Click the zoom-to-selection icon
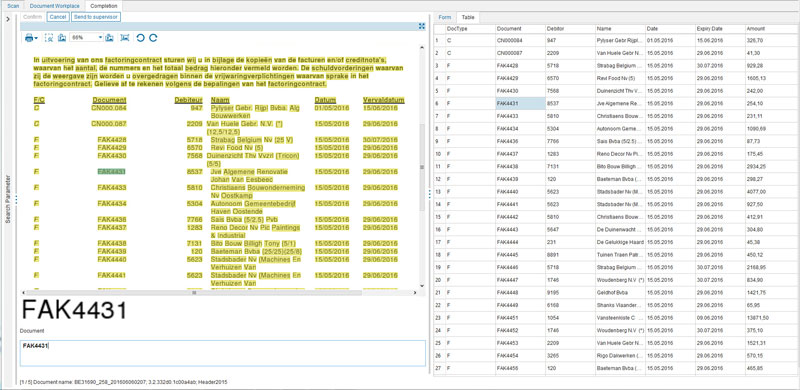The width and height of the screenshot is (800, 390). coord(49,37)
